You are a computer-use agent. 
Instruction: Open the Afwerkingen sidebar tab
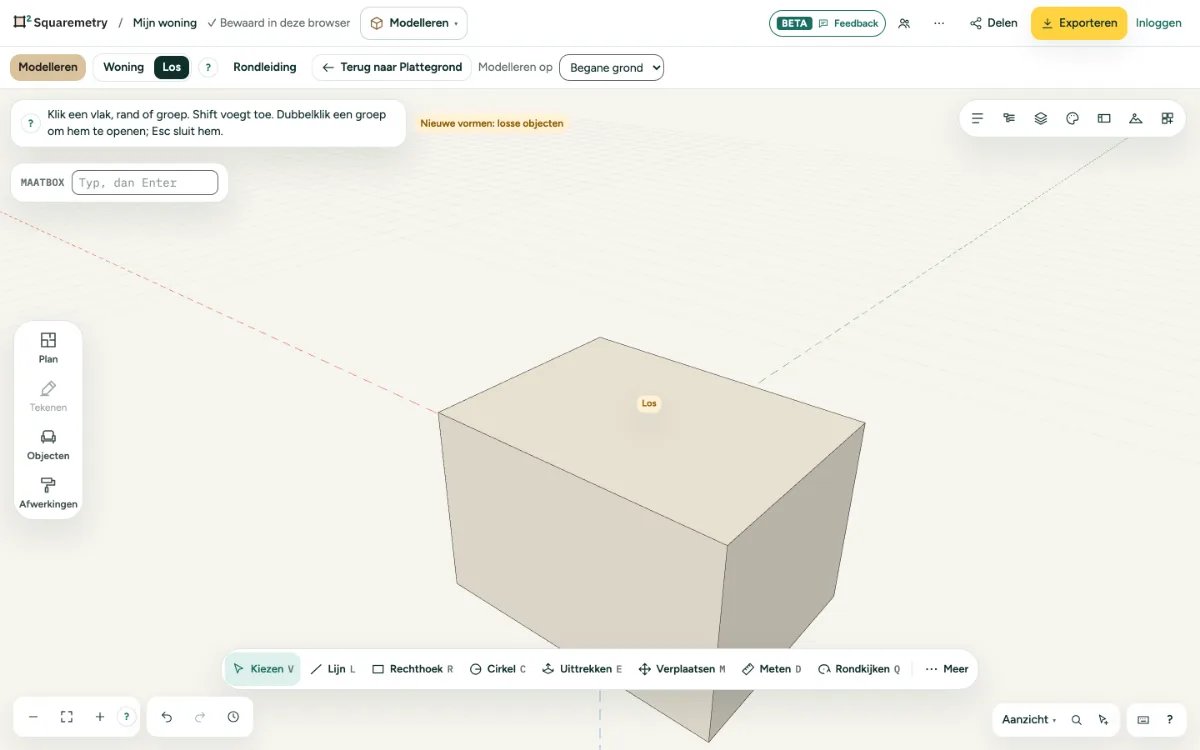click(x=48, y=492)
